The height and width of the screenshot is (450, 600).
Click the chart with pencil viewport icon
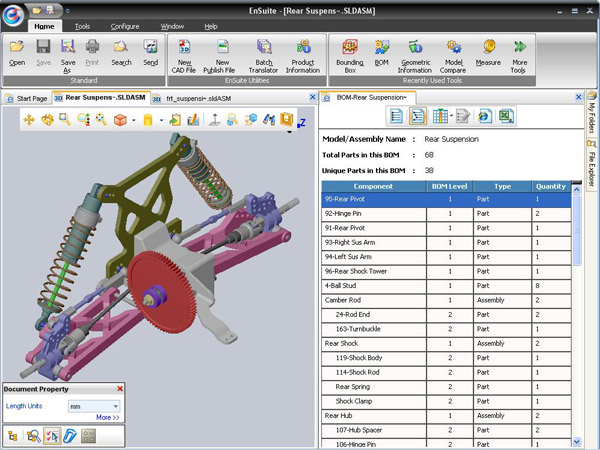pyautogui.click(x=193, y=120)
